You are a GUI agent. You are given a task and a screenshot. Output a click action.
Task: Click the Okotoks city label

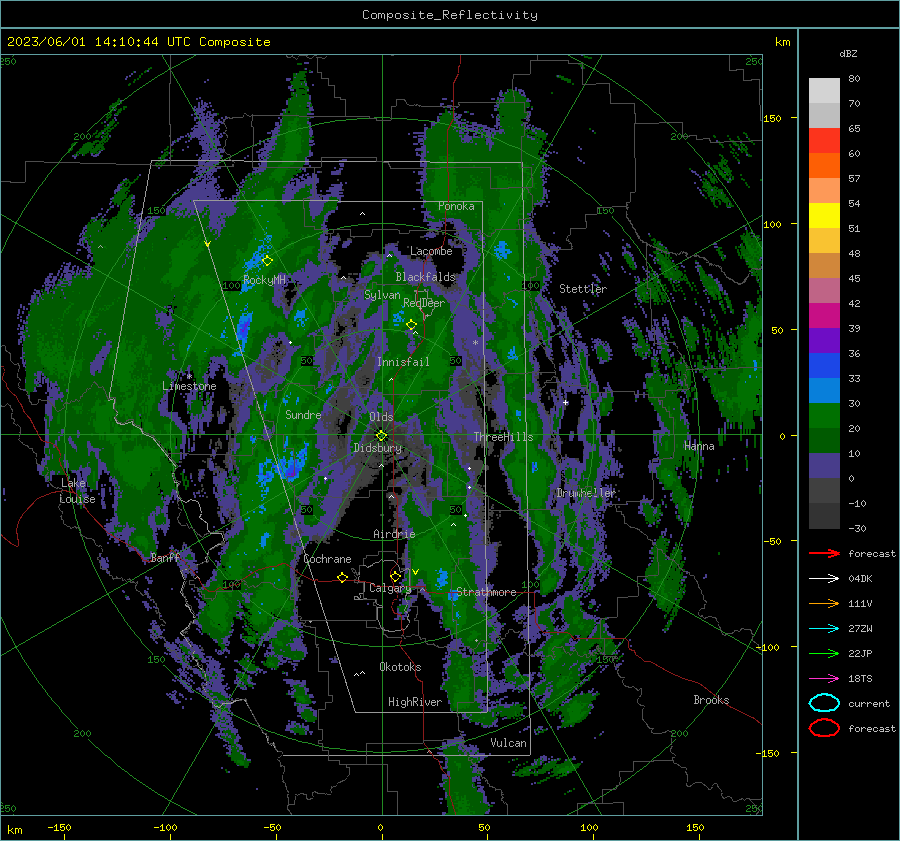[400, 667]
